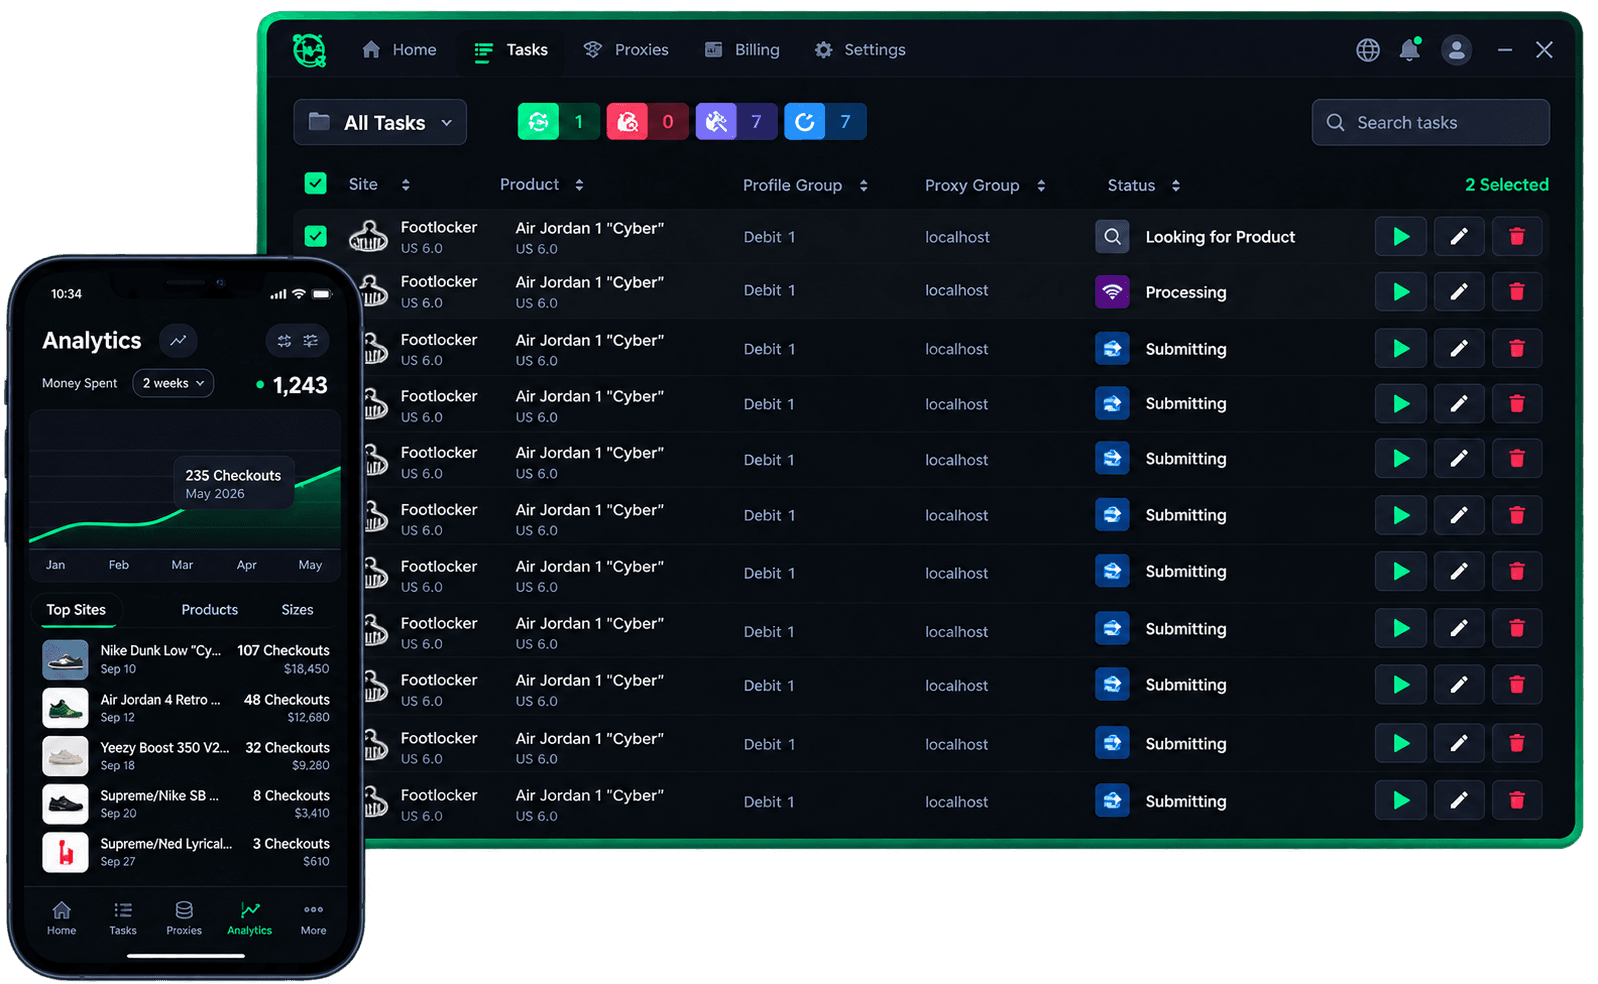1598x984 pixels.
Task: Filter by blue retrying tasks badge
Action: click(825, 122)
